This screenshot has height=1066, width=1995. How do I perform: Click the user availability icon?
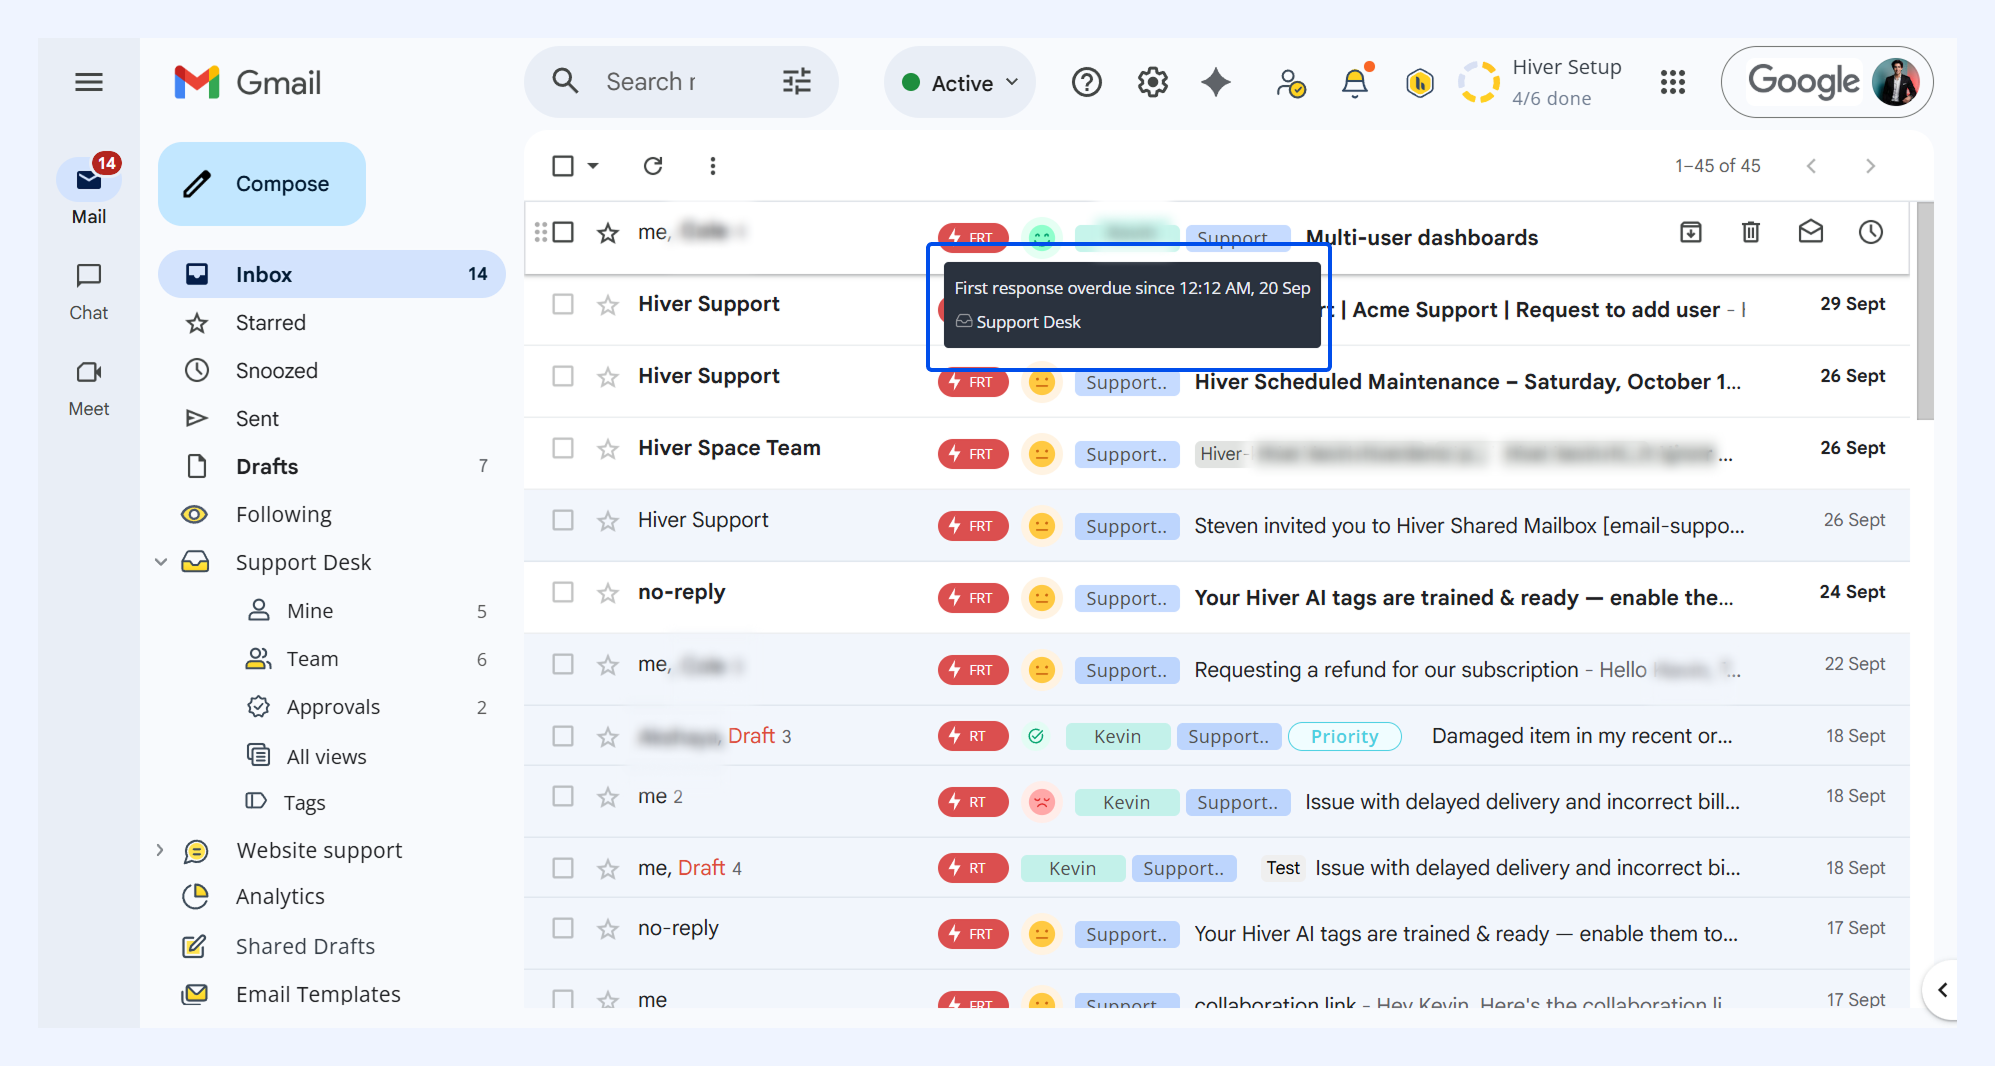[x=1290, y=83]
